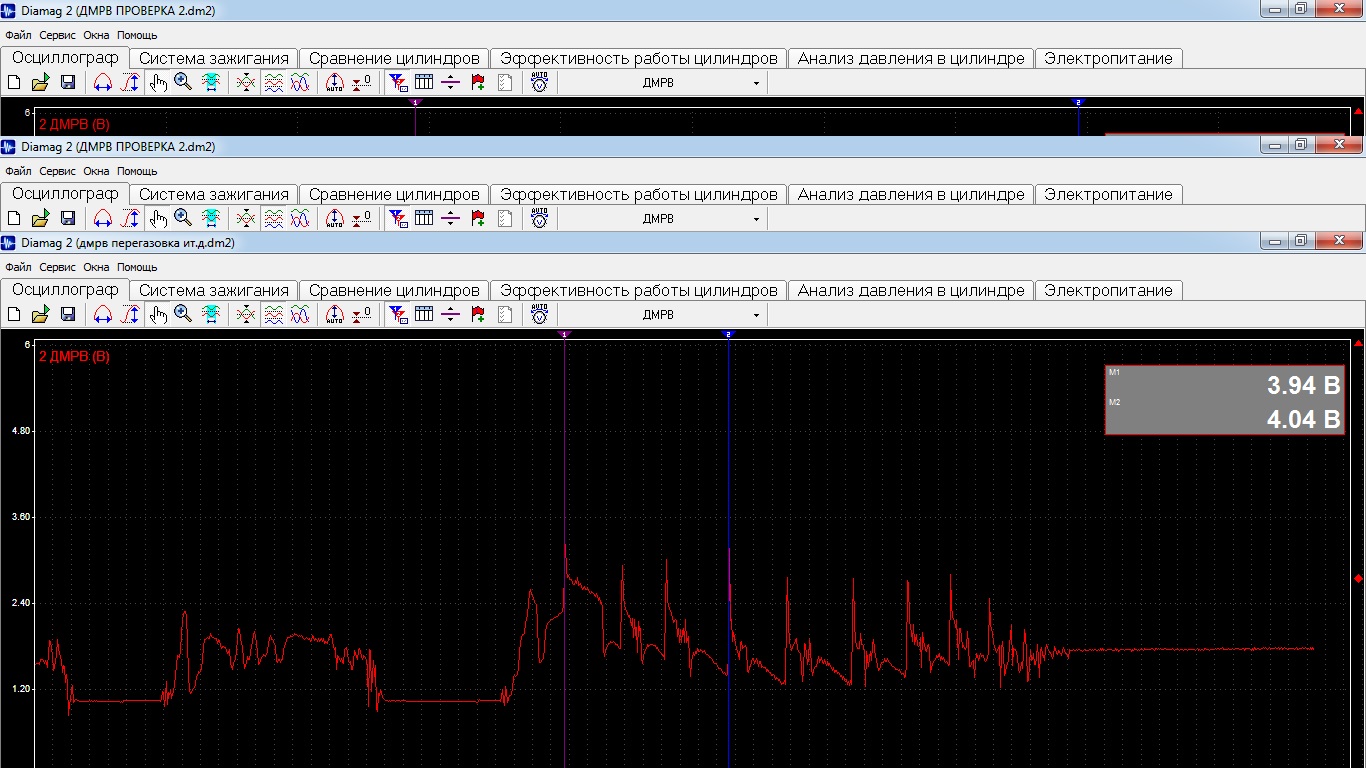Screen dimensions: 1366x768
Task: Switch to Сравнение цилиндров tab, перегазовка window
Action: pos(394,290)
